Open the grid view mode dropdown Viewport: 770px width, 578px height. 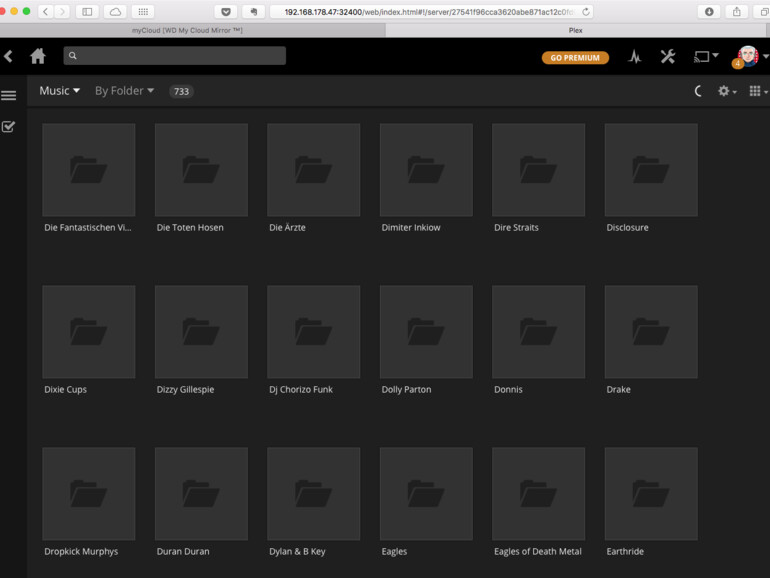click(x=758, y=91)
